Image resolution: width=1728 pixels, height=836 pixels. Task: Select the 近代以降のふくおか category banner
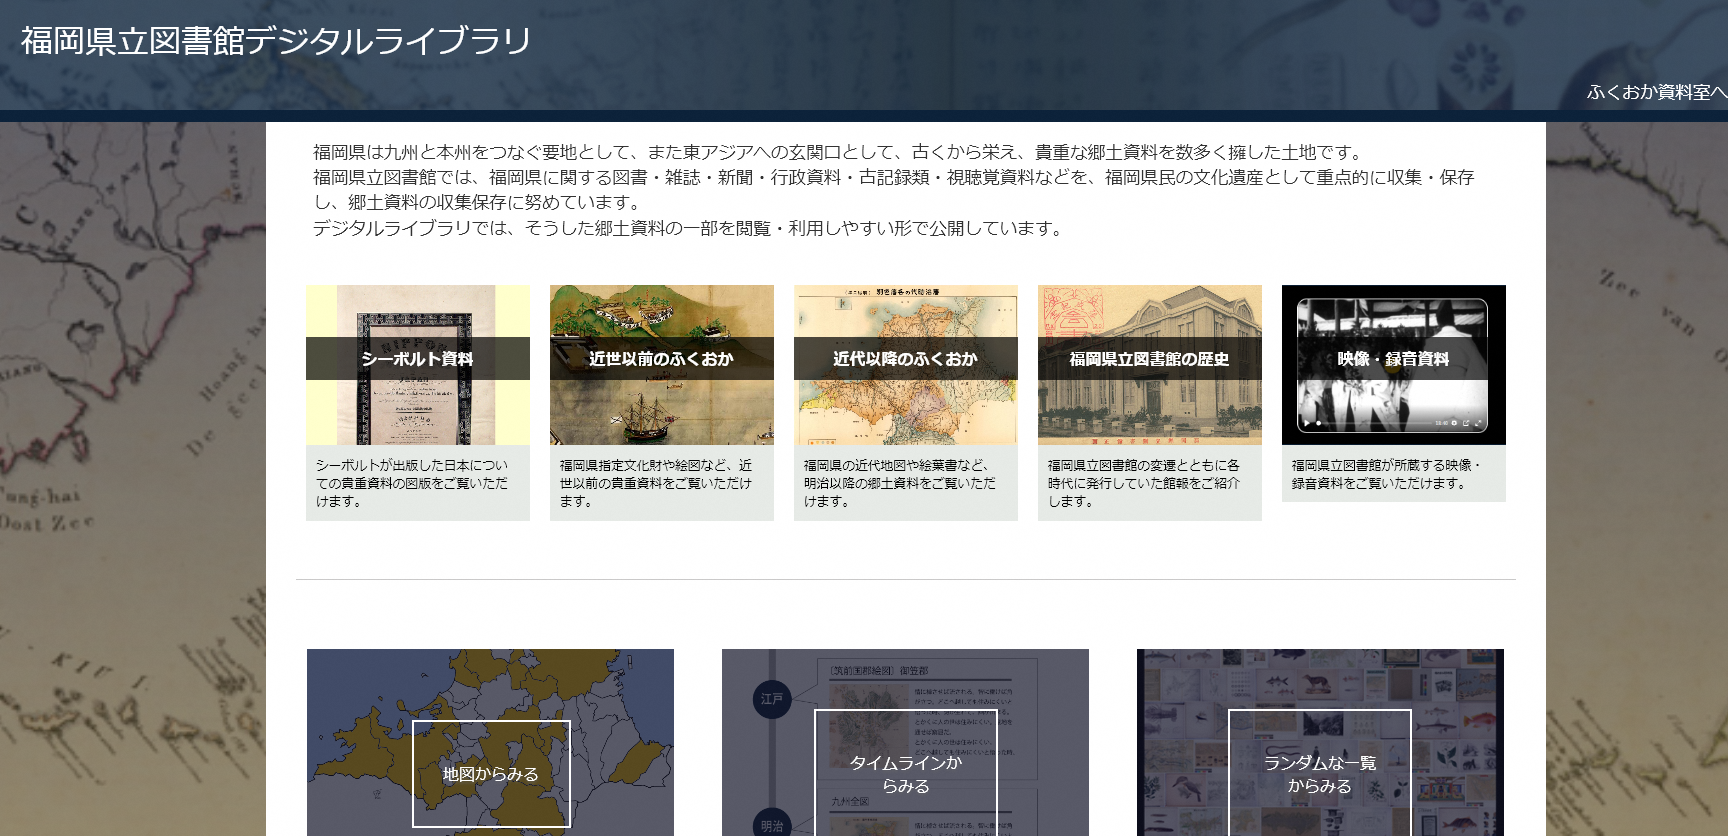click(905, 359)
